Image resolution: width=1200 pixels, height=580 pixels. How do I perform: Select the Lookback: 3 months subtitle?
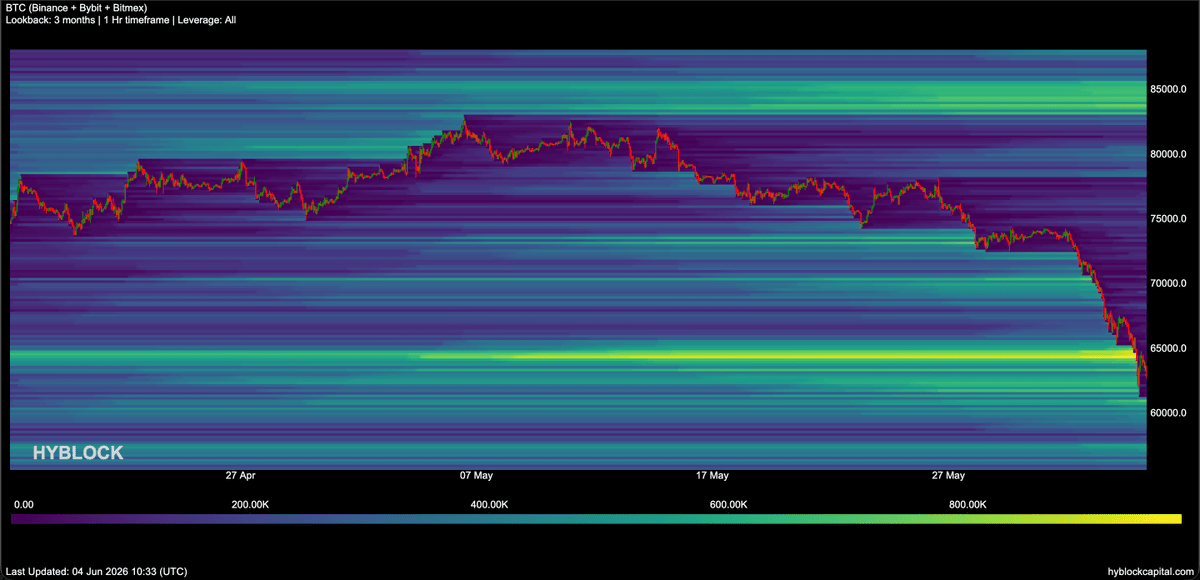click(x=46, y=20)
